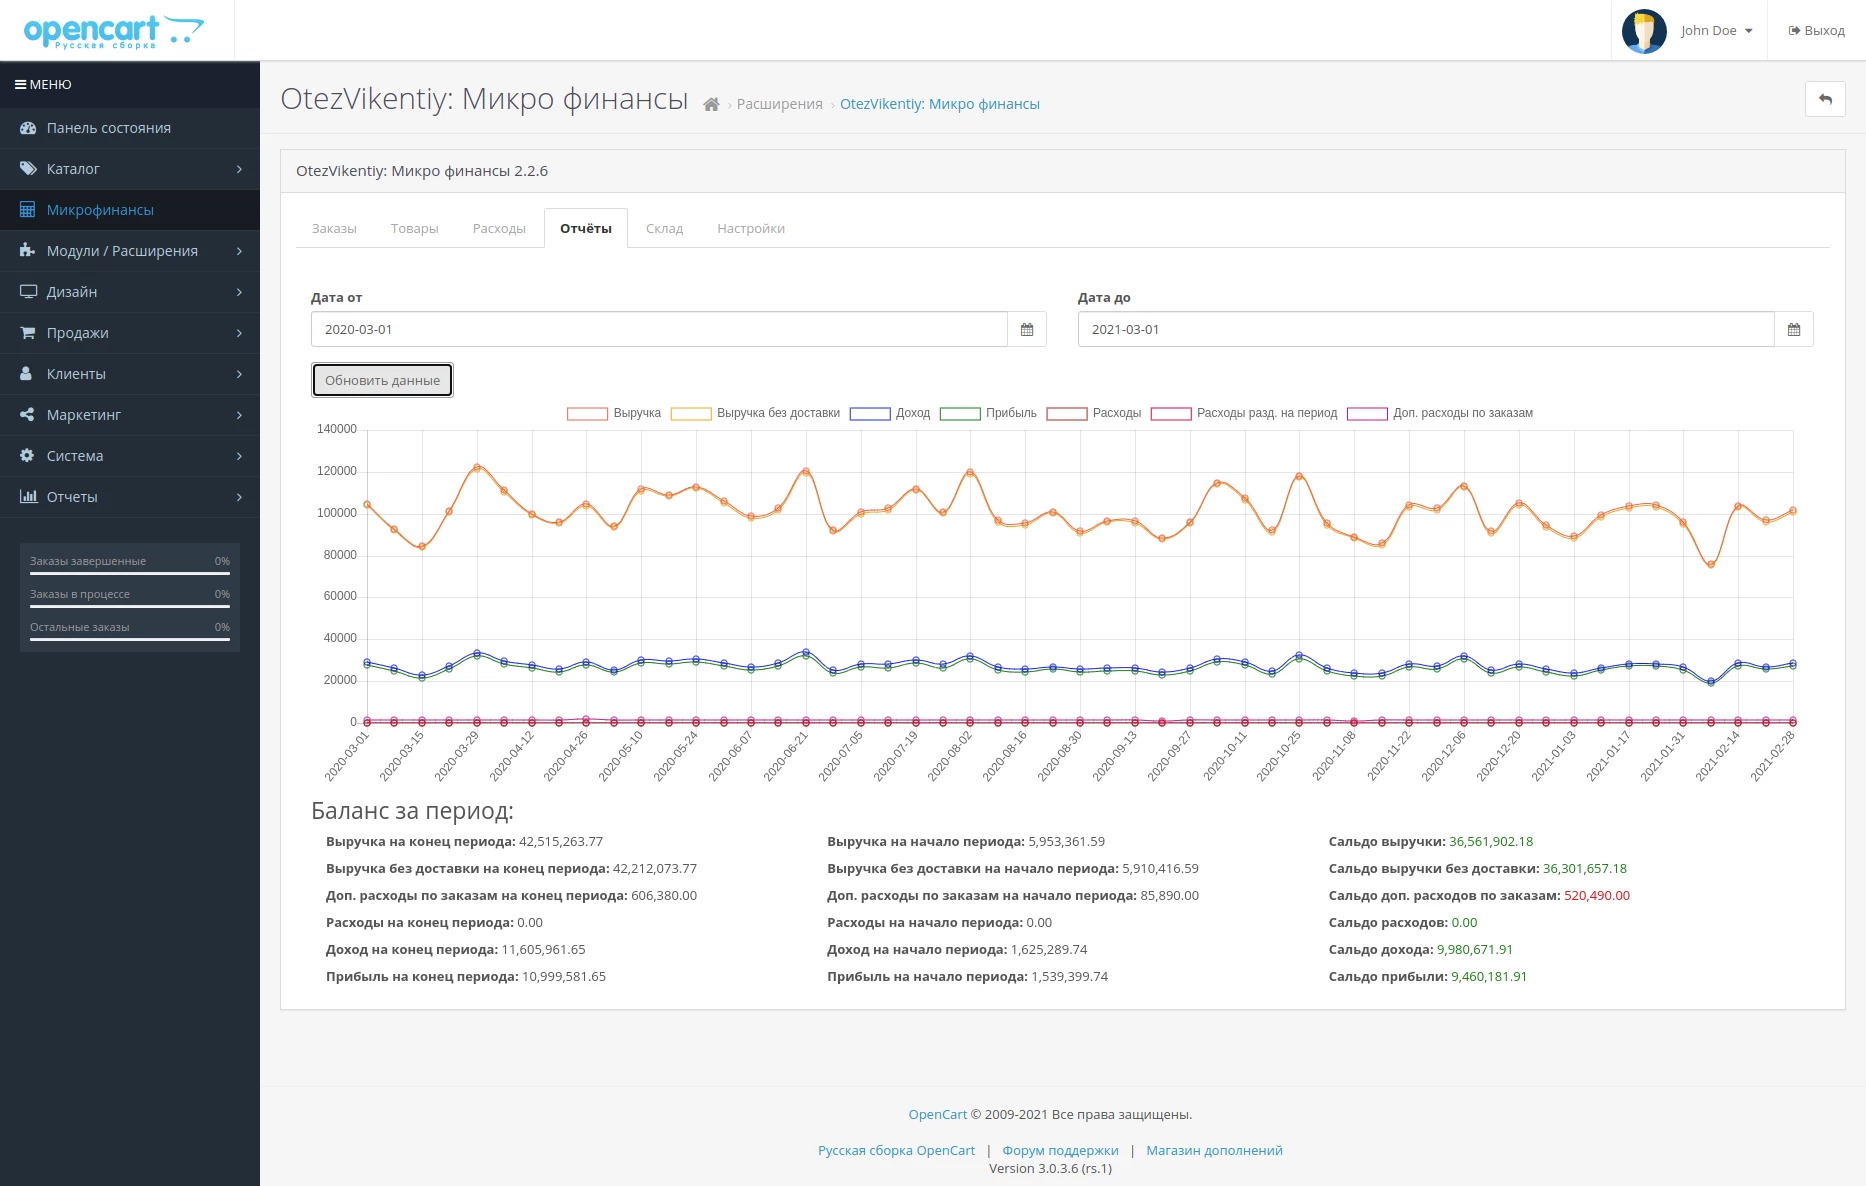Open the Дата до calendar picker
Viewport: 1866px width, 1186px height.
[1794, 329]
